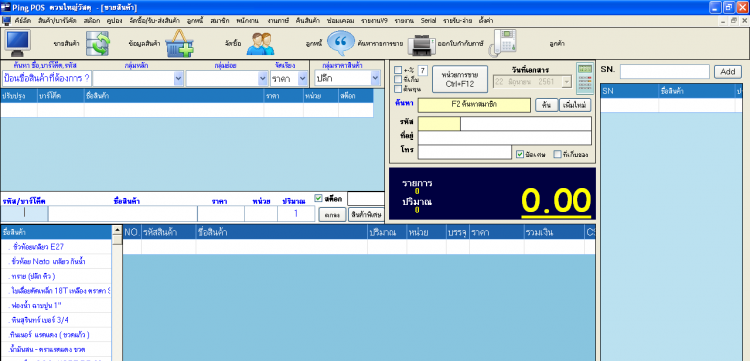Uncheck the checked box below phone field
Image resolution: width=750 pixels, height=361 pixels.
520,154
